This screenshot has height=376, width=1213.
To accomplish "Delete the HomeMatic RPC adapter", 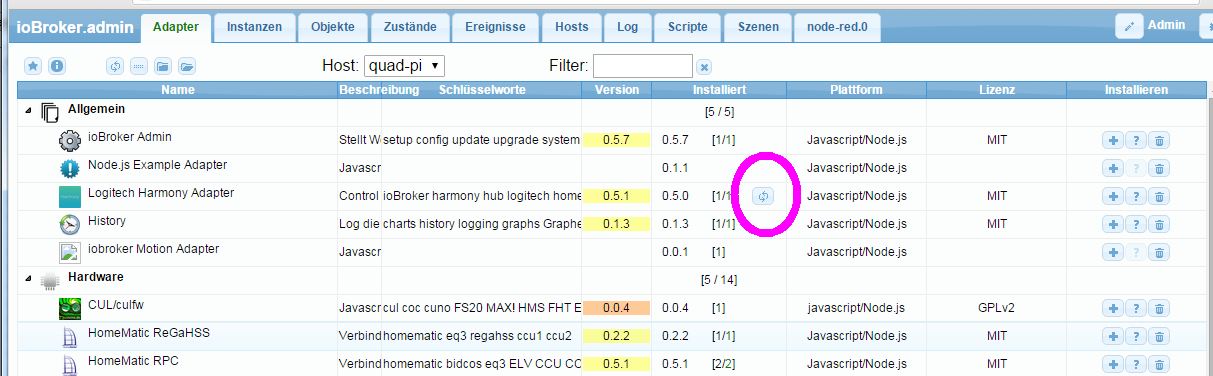I will (1158, 364).
